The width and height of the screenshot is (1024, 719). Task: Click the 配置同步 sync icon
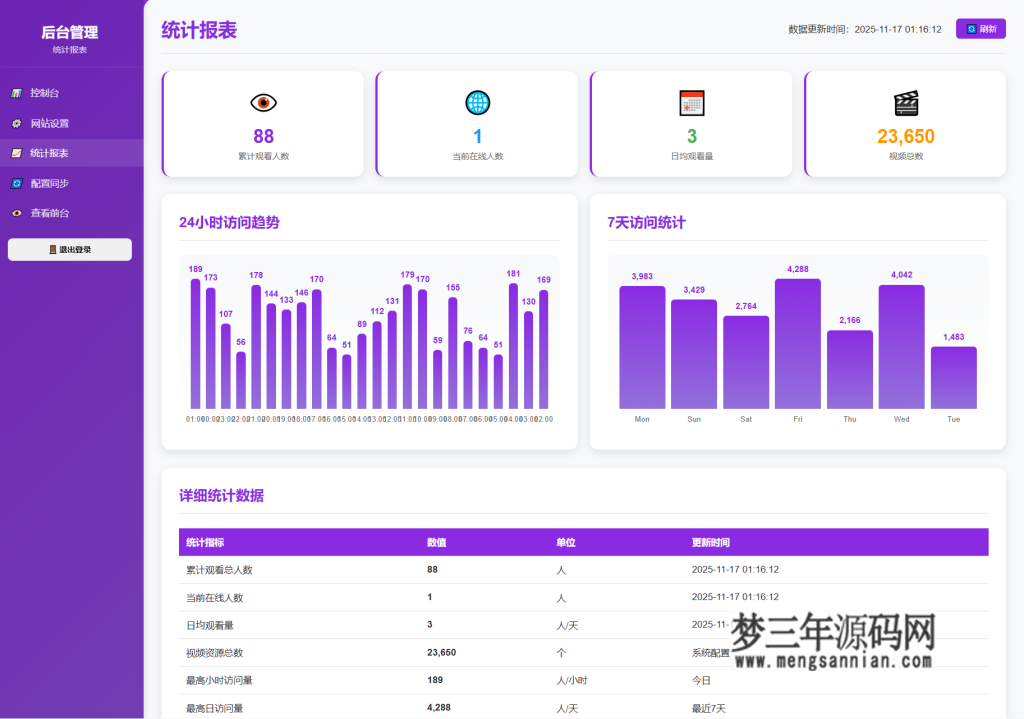(17, 182)
